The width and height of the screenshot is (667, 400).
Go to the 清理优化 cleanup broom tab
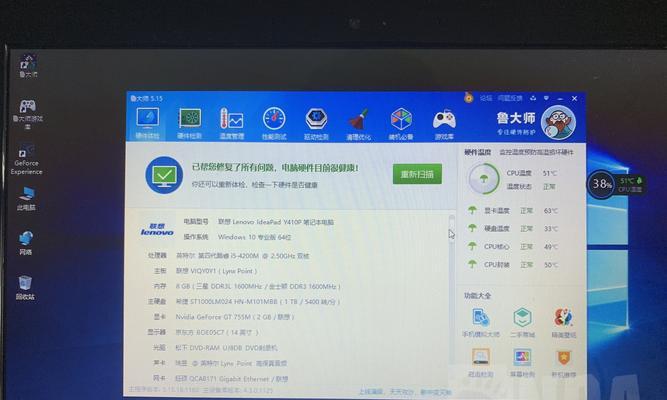pyautogui.click(x=359, y=123)
